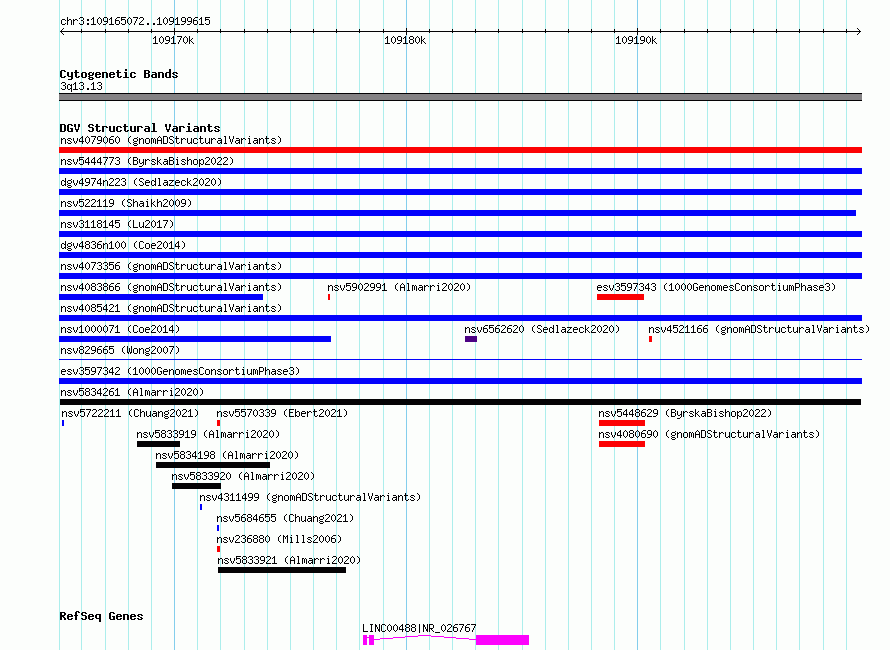Click nsv5902991 (Almarri2020) label

click(399, 287)
